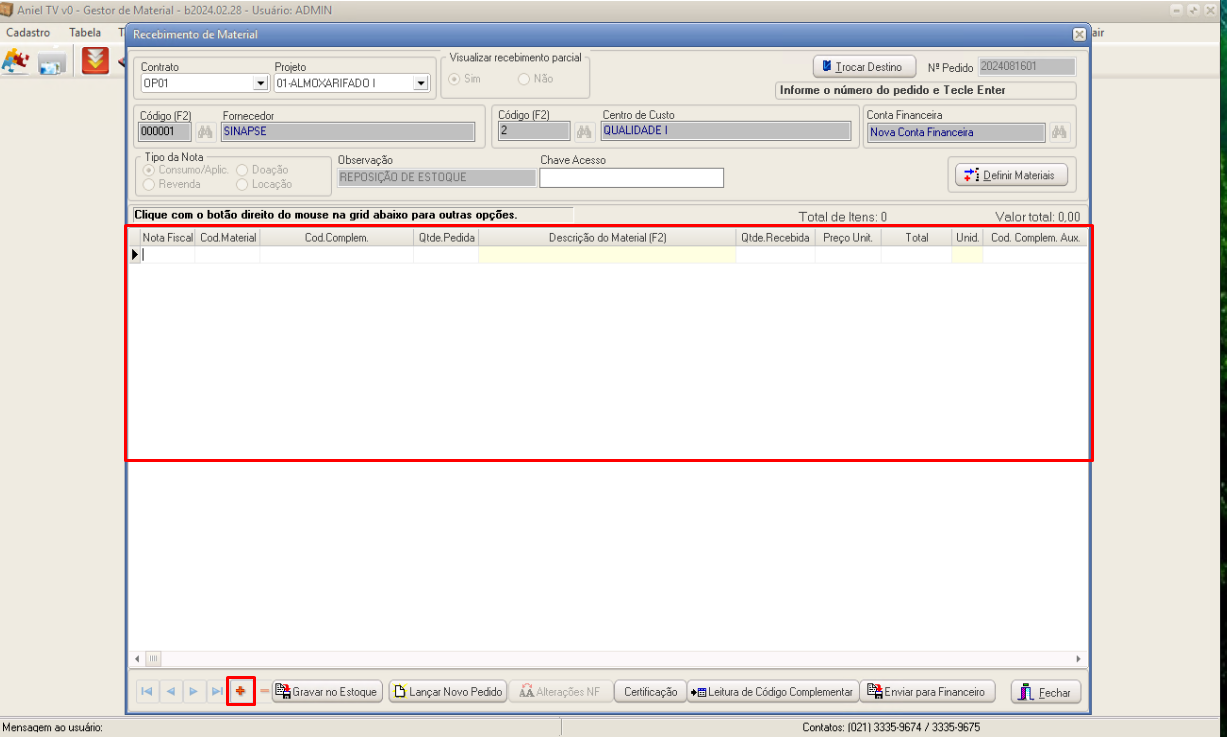The image size is (1227, 737).
Task: Open the Contrato dropdown
Action: tap(260, 83)
